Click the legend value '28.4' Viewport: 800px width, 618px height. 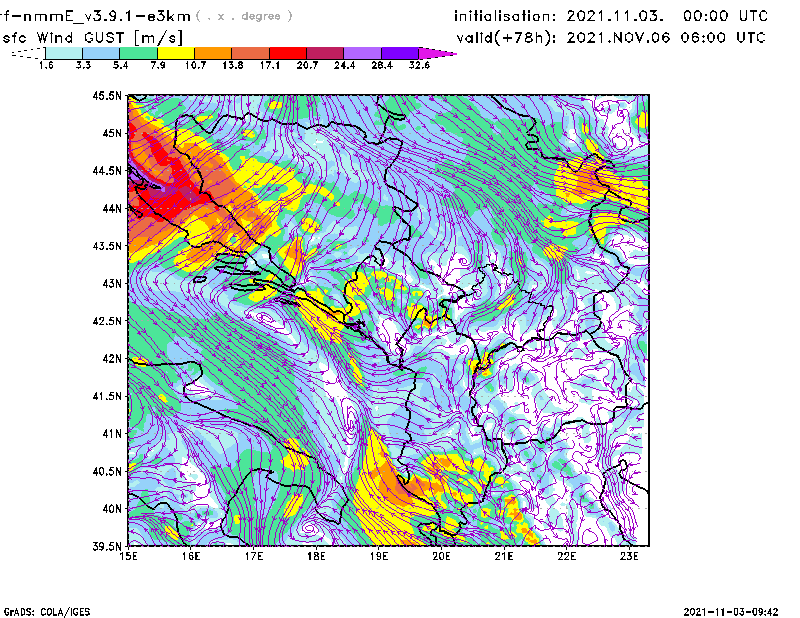[382, 65]
